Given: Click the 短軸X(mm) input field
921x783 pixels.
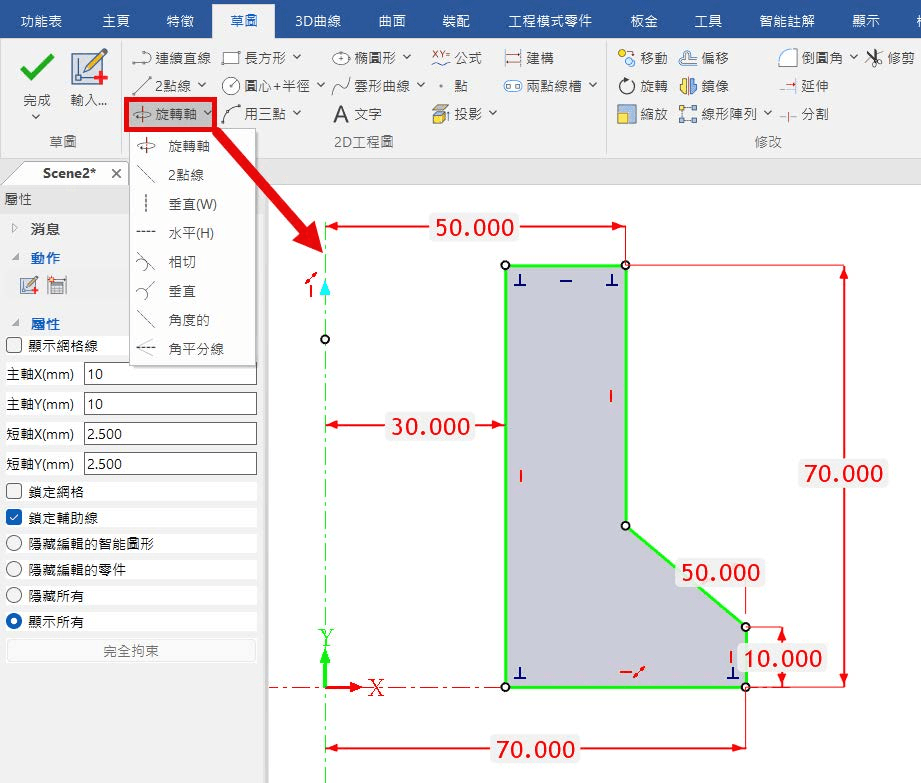Looking at the screenshot, I should pyautogui.click(x=170, y=434).
